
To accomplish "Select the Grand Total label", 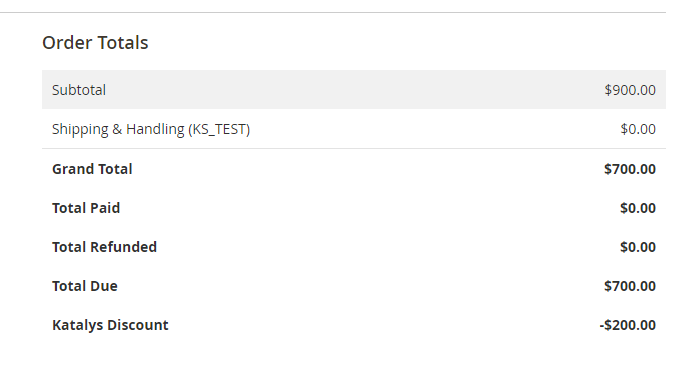I will [x=92, y=169].
